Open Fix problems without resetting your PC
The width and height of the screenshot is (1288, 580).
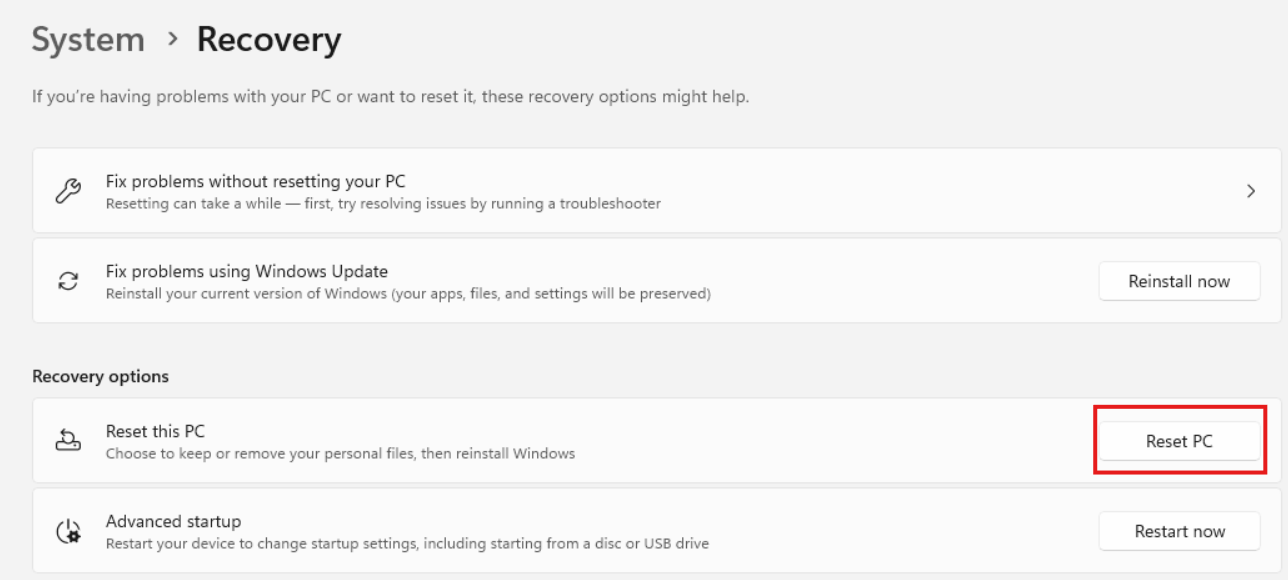click(657, 191)
